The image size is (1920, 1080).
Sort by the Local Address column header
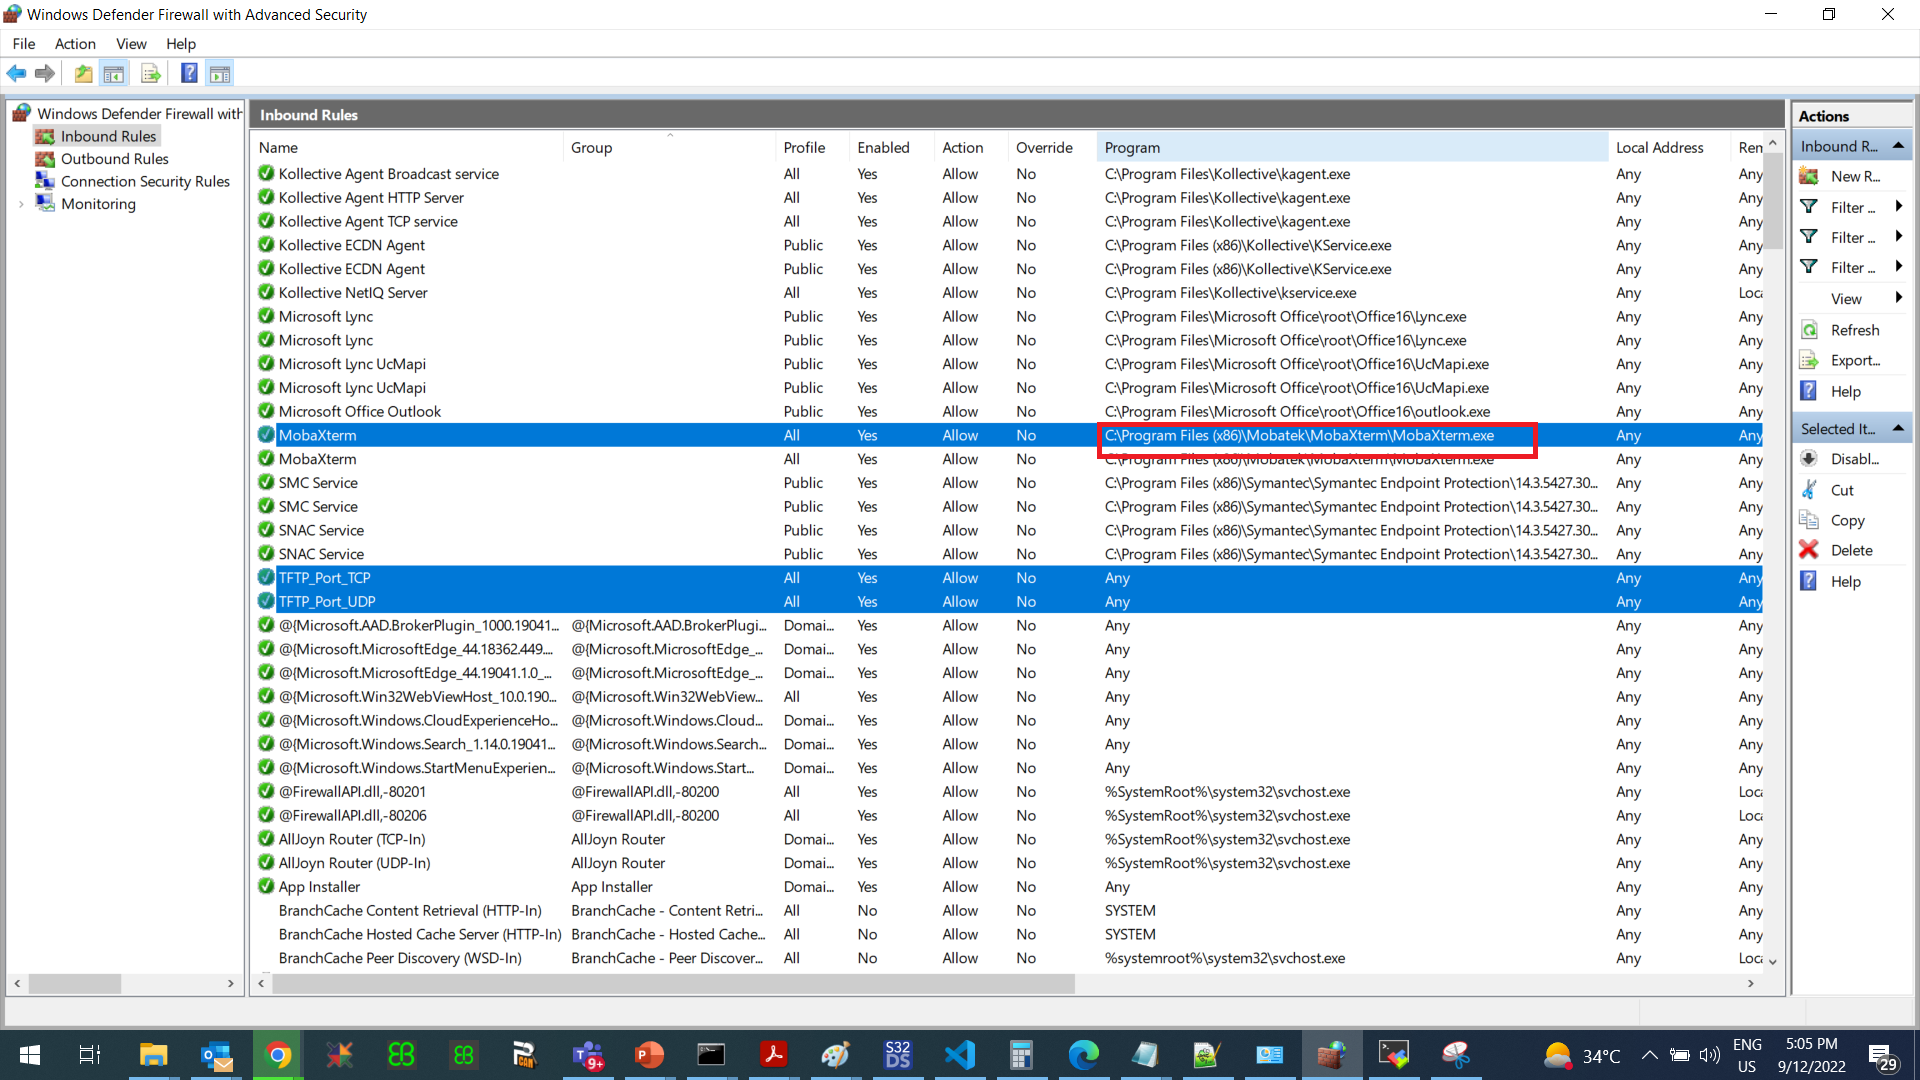(x=1669, y=147)
